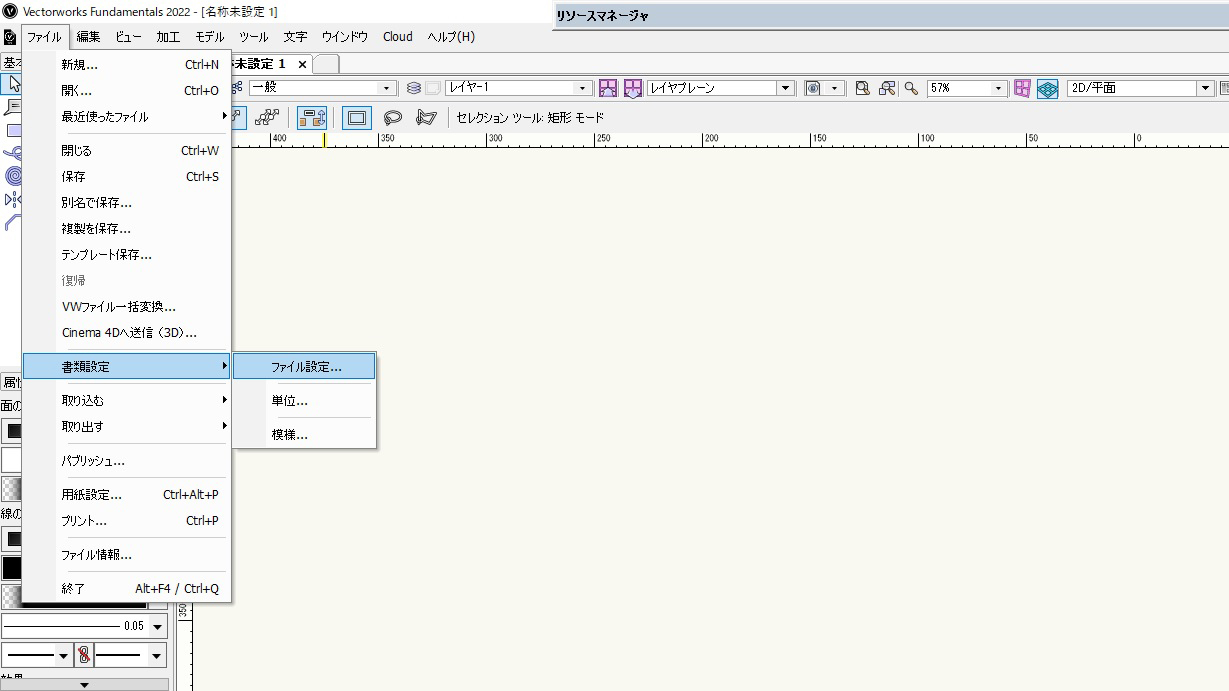This screenshot has width=1229, height=691.
Task: Open the ウインドウ menu
Action: 345,37
